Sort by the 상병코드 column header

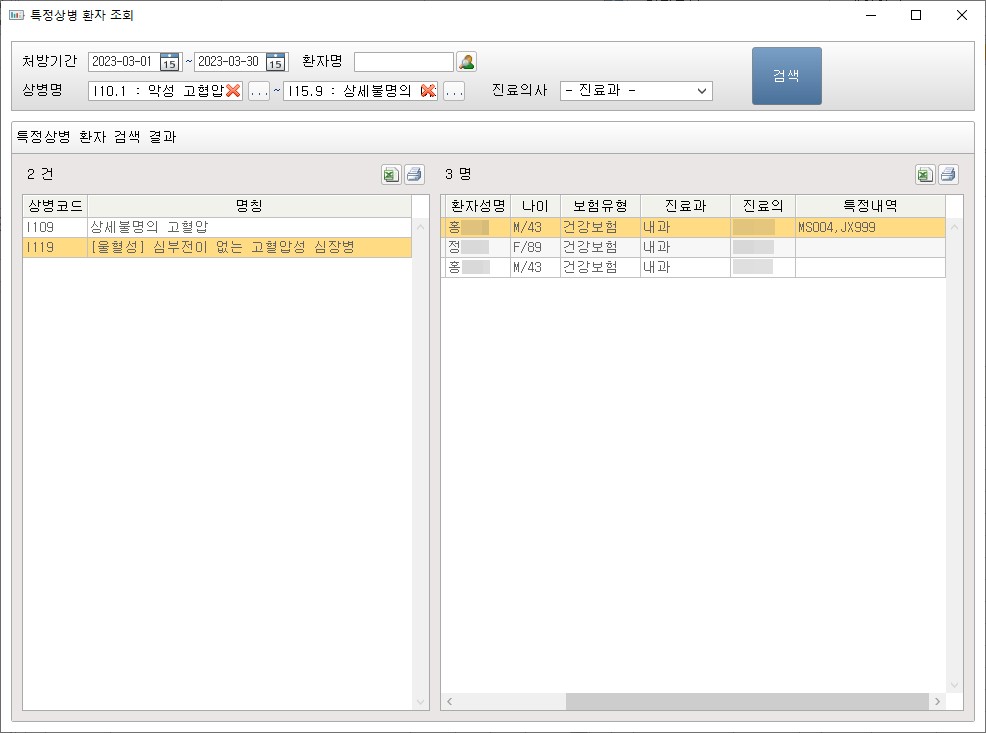coord(55,206)
